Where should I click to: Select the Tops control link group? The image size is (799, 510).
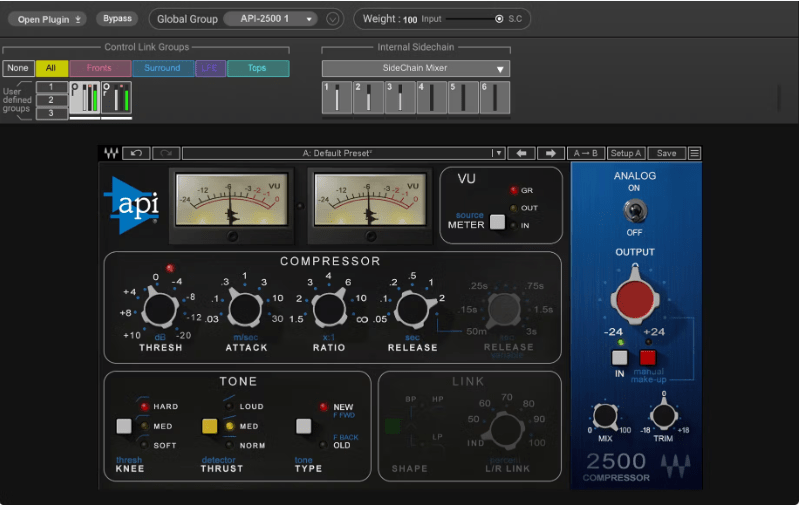click(x=258, y=68)
